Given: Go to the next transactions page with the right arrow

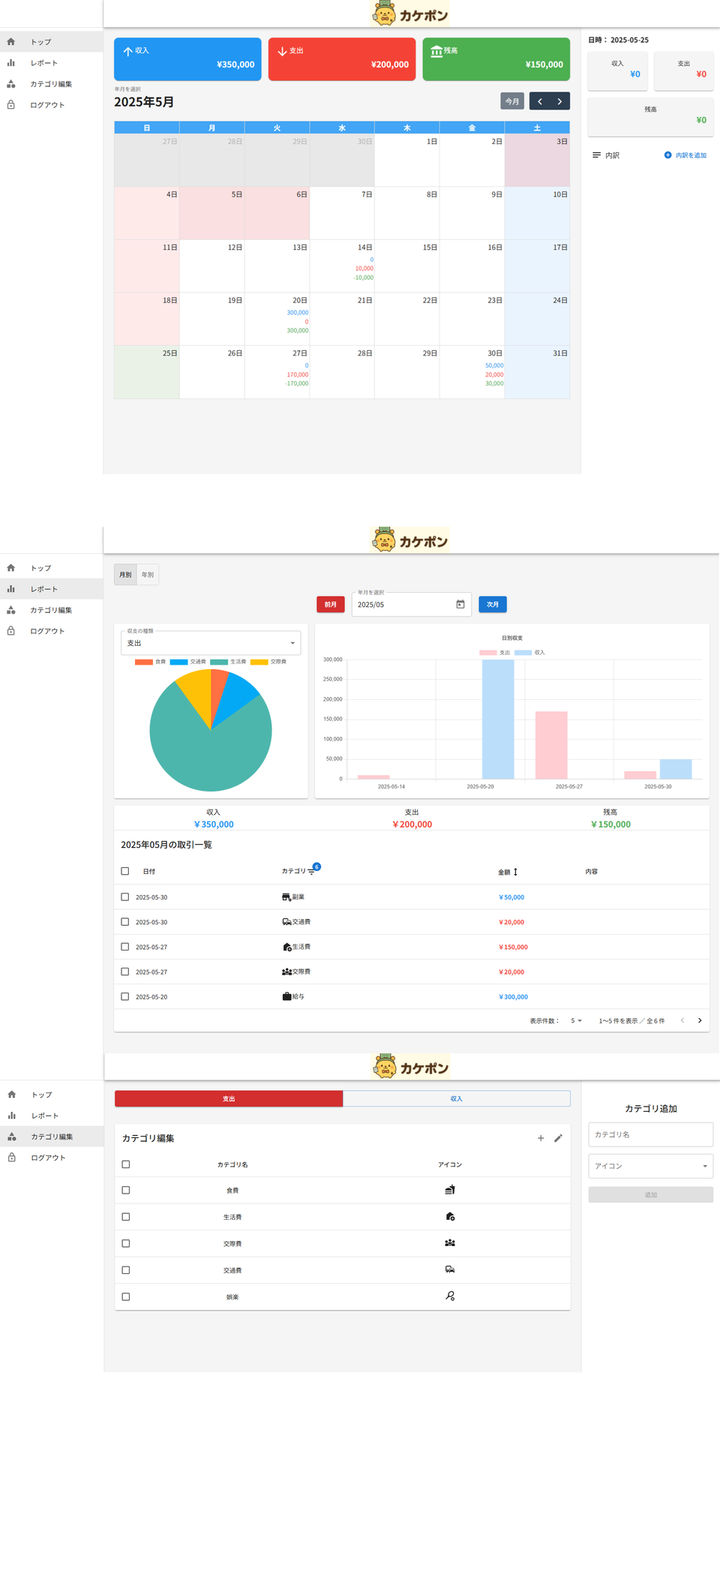Looking at the screenshot, I should pyautogui.click(x=700, y=1021).
